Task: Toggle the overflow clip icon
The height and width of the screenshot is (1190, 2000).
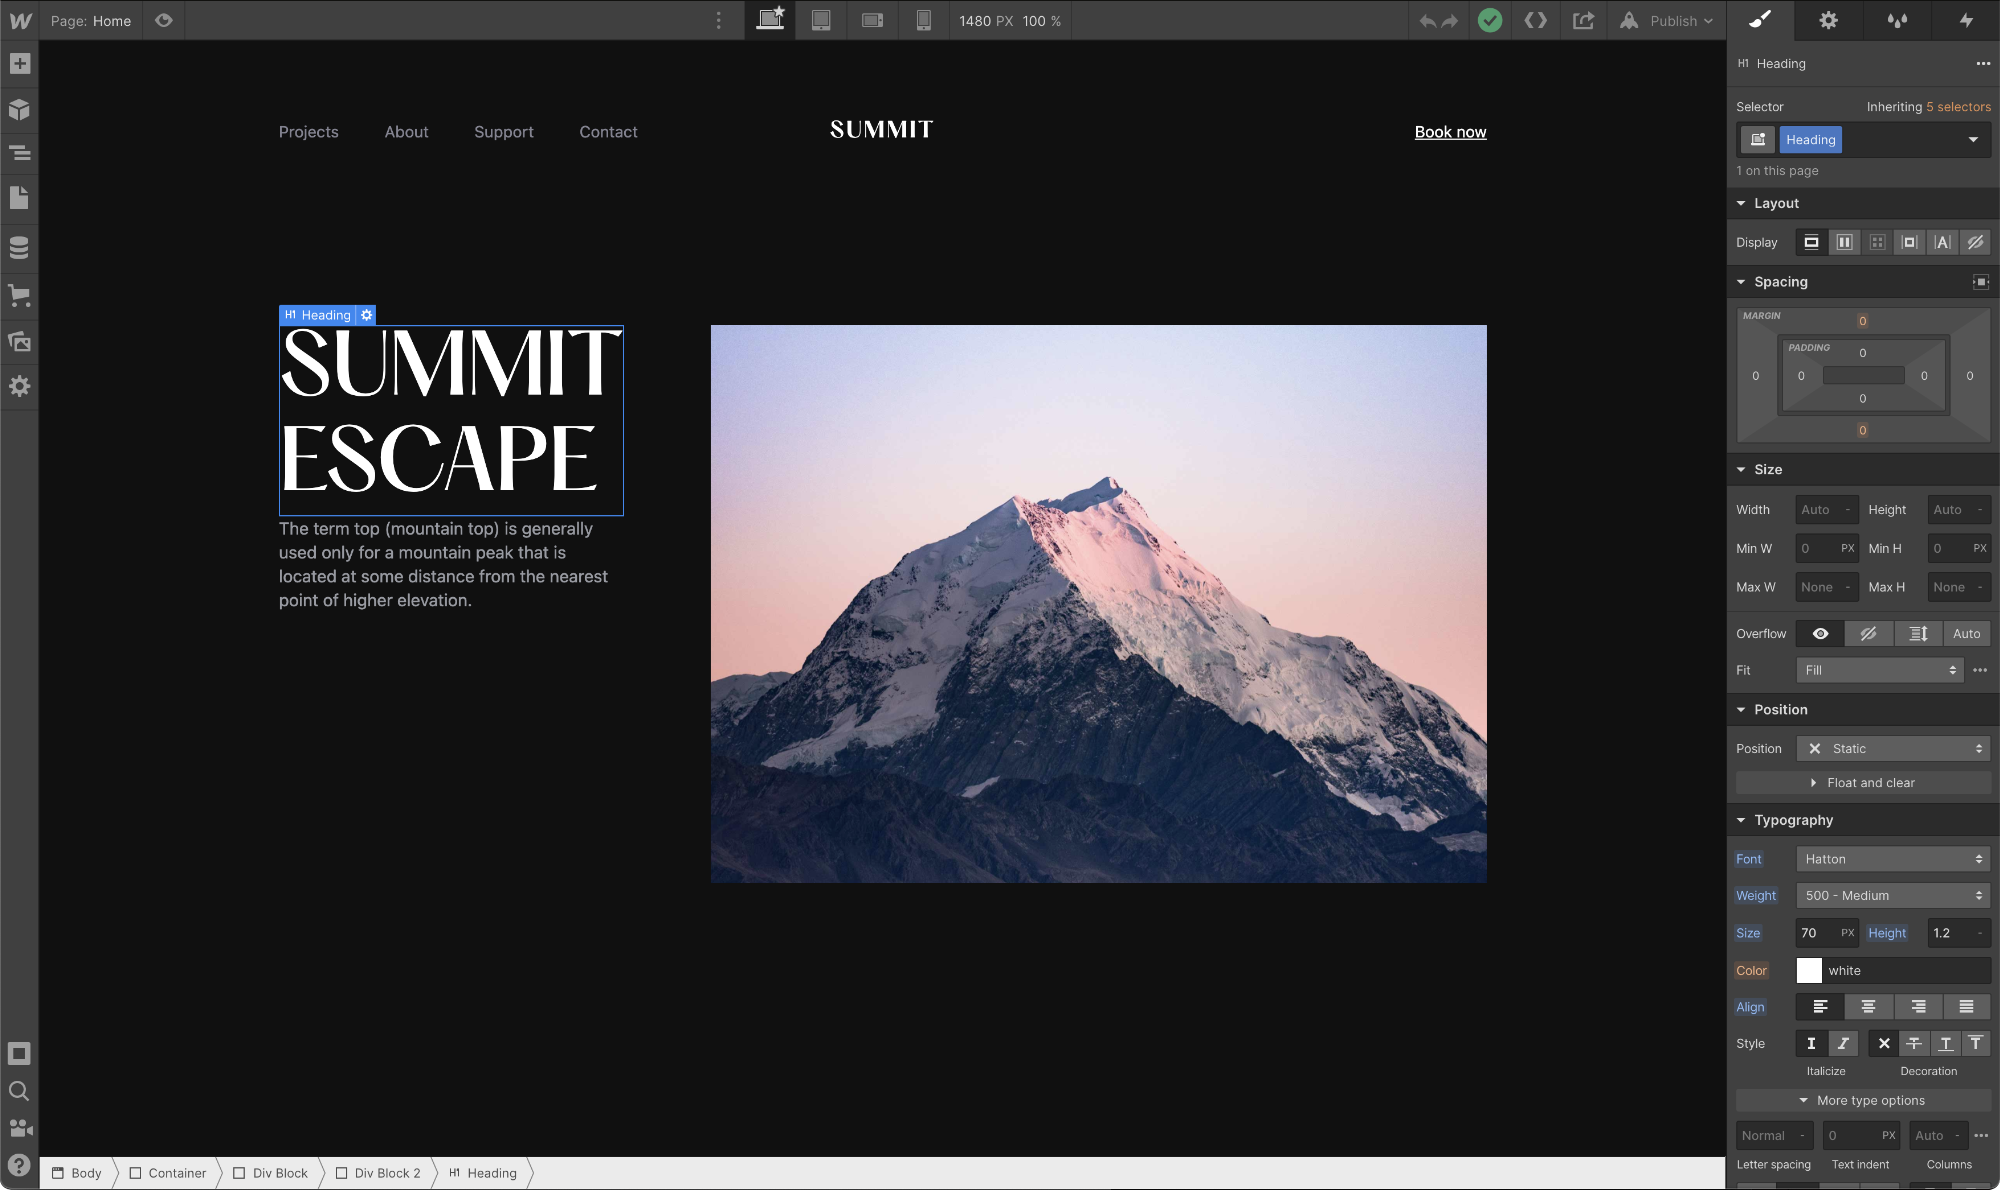Action: (1868, 633)
